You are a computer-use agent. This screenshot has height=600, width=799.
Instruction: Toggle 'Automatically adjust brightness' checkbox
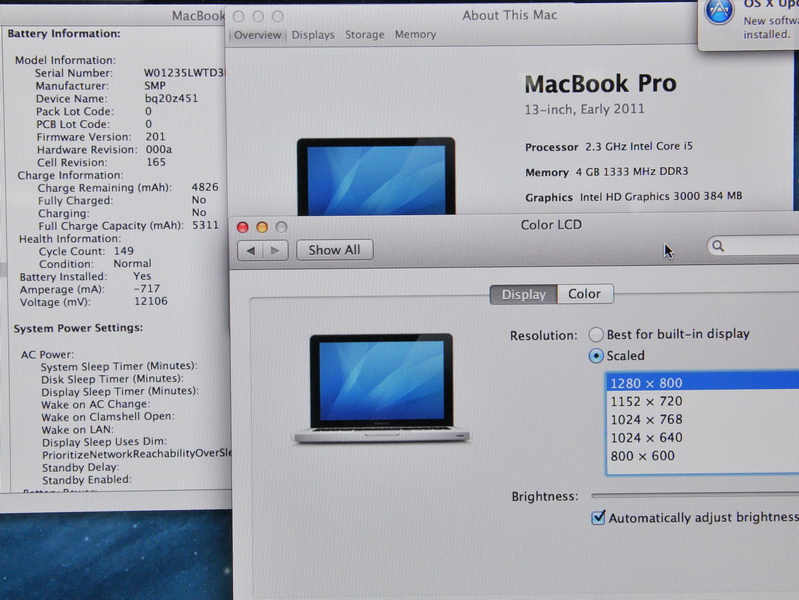(598, 518)
